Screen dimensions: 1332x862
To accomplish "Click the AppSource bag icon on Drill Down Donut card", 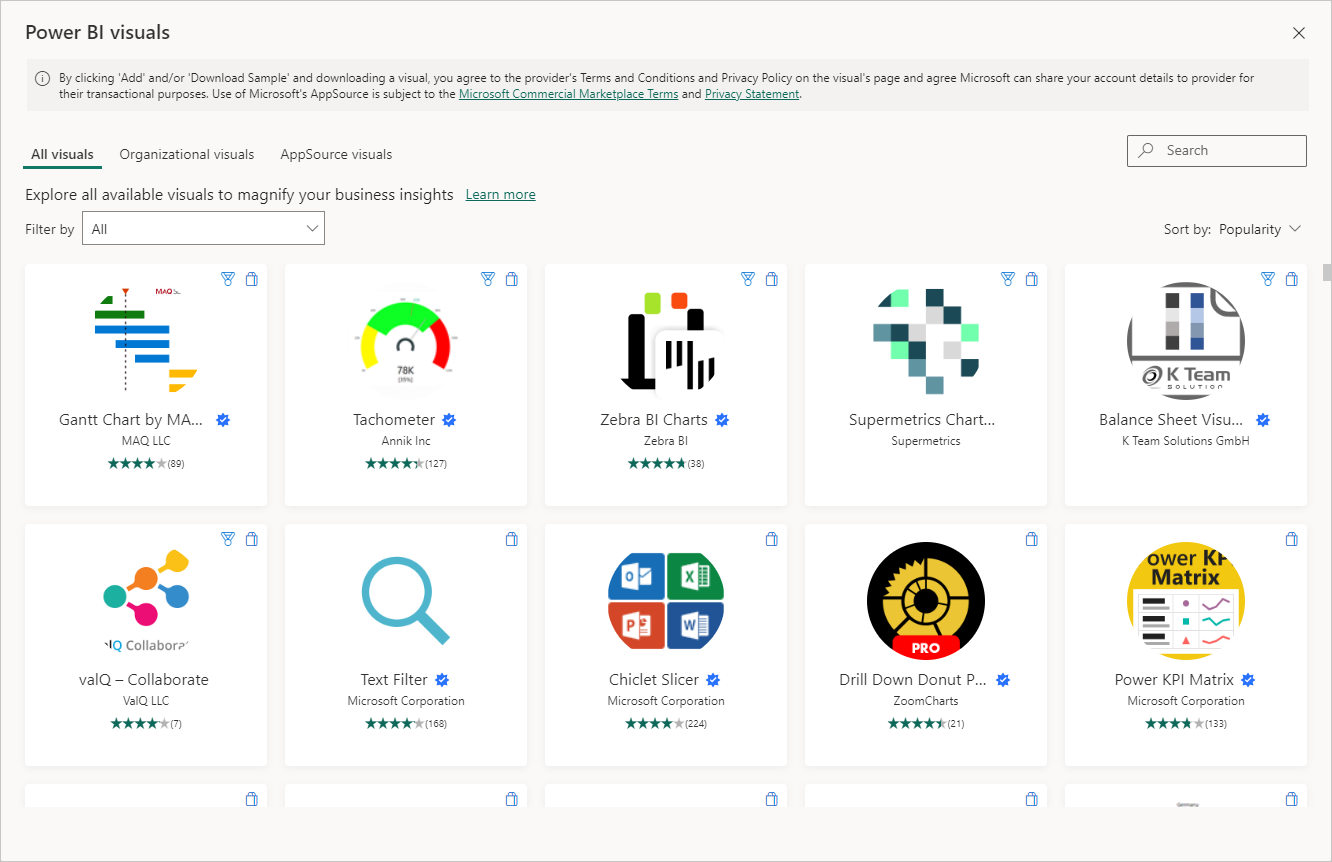I will (x=1032, y=539).
